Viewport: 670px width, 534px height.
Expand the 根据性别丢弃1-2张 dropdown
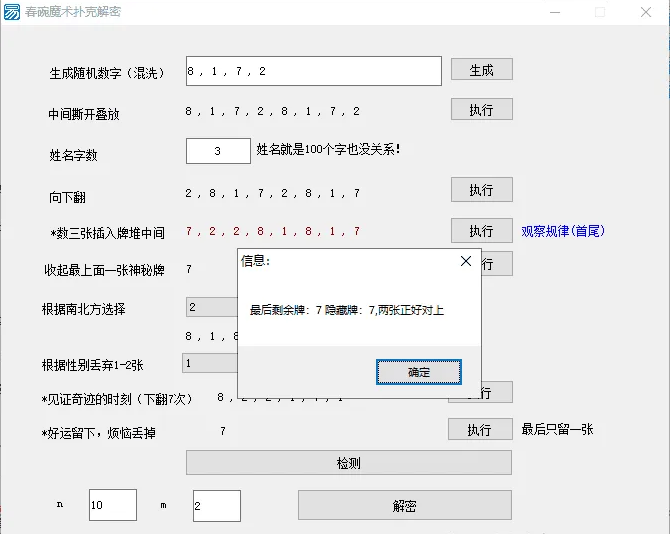pyautogui.click(x=208, y=363)
